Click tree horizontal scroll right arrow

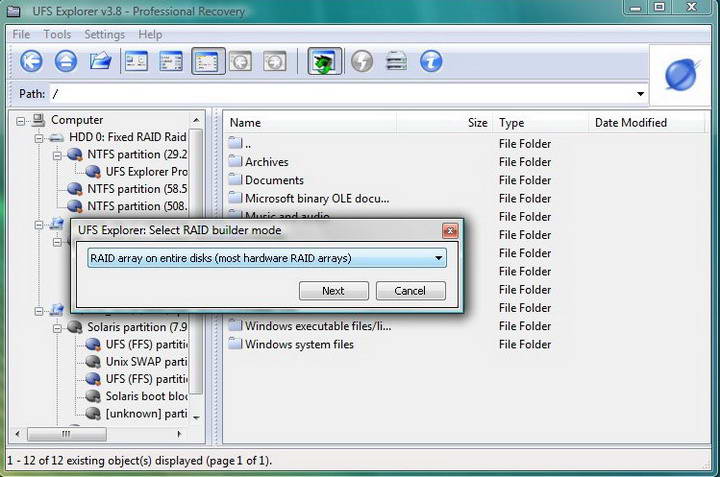180,433
